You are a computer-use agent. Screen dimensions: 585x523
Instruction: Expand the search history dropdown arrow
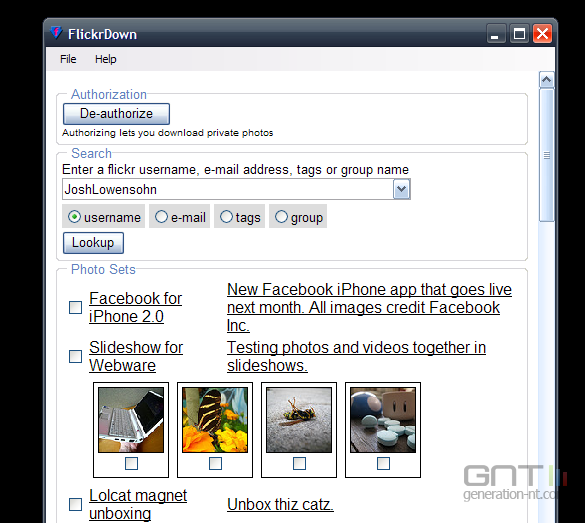(401, 189)
